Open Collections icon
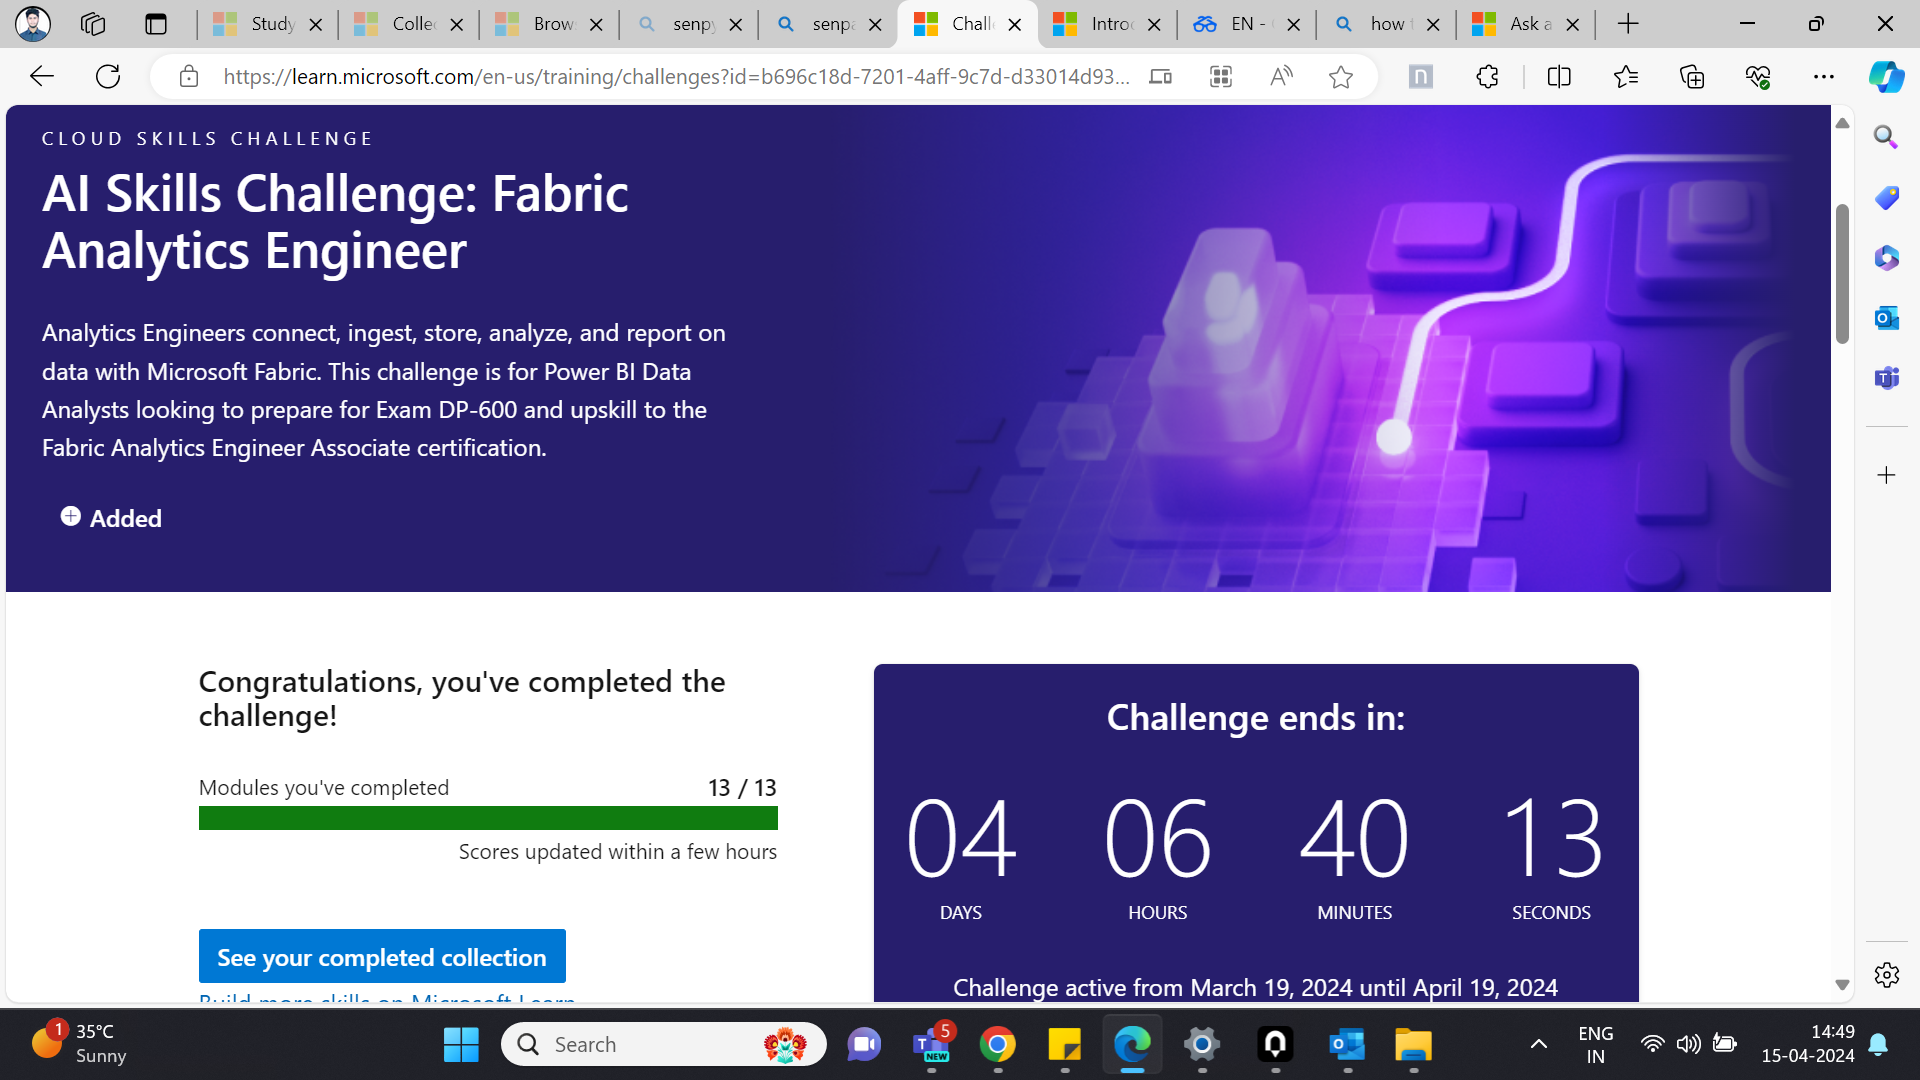 (x=1692, y=76)
